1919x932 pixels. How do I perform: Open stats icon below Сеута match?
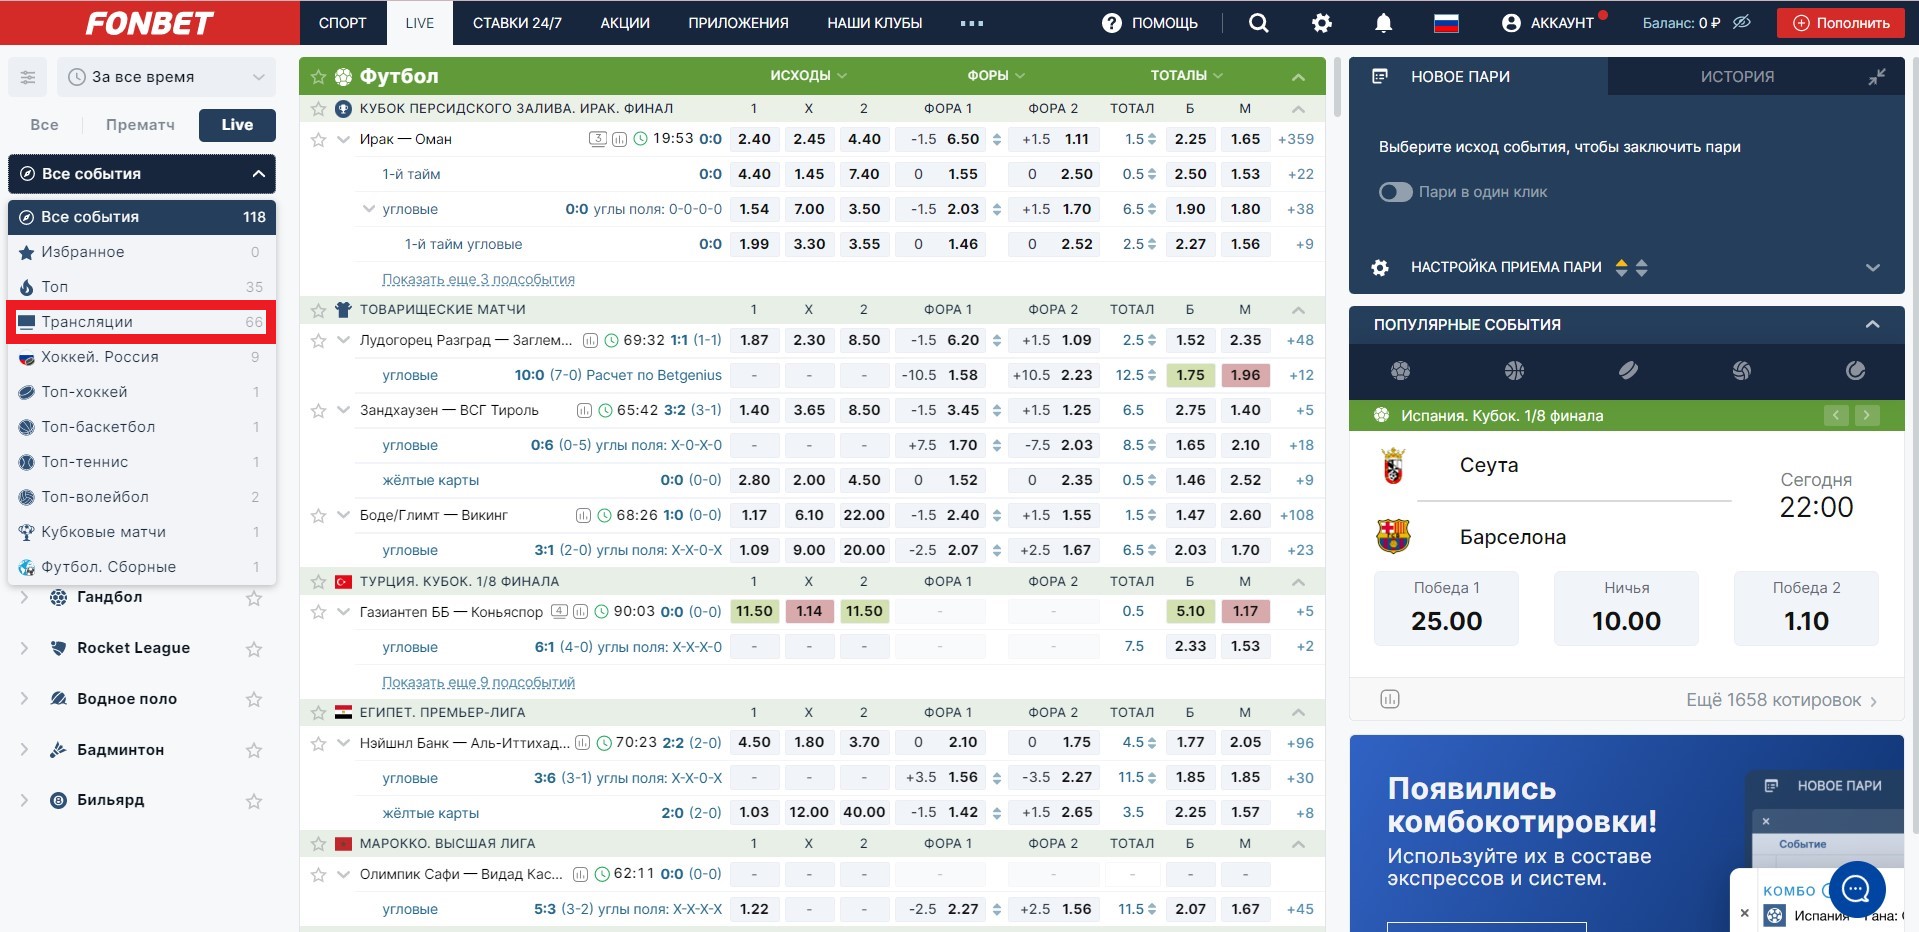pyautogui.click(x=1389, y=699)
